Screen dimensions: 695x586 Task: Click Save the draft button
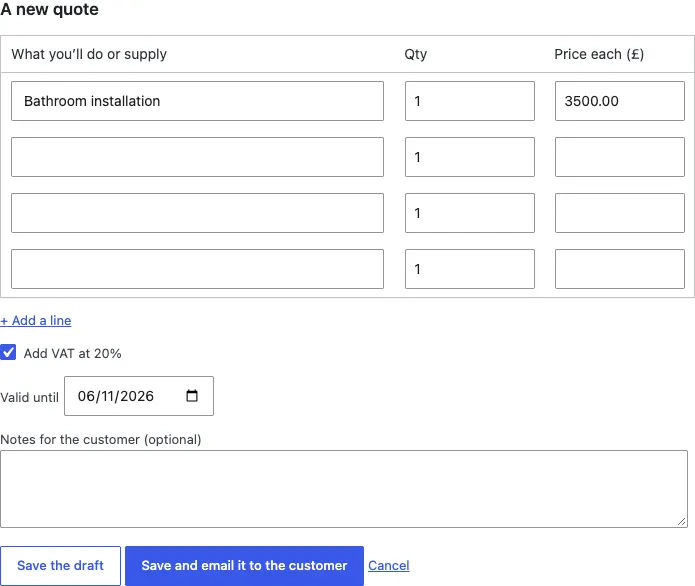click(x=60, y=566)
